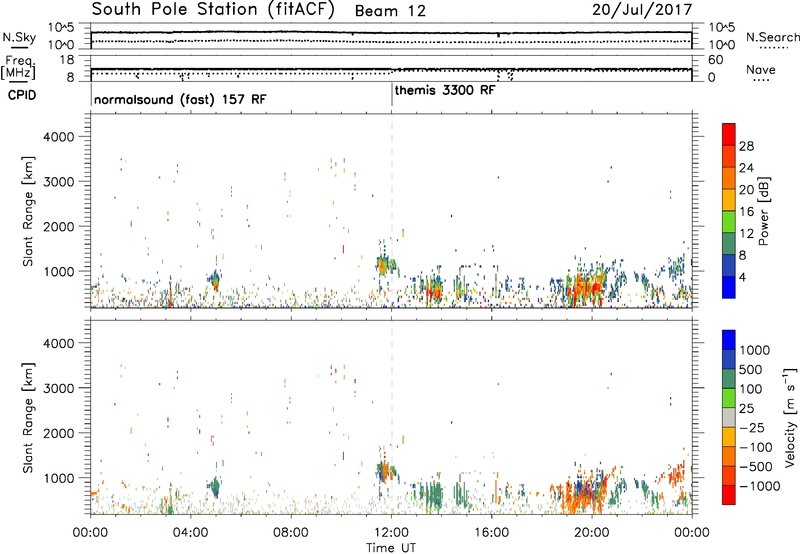Click '2000' tick on the power panel axis
Viewport: 800px width, 554px height.
(59, 226)
